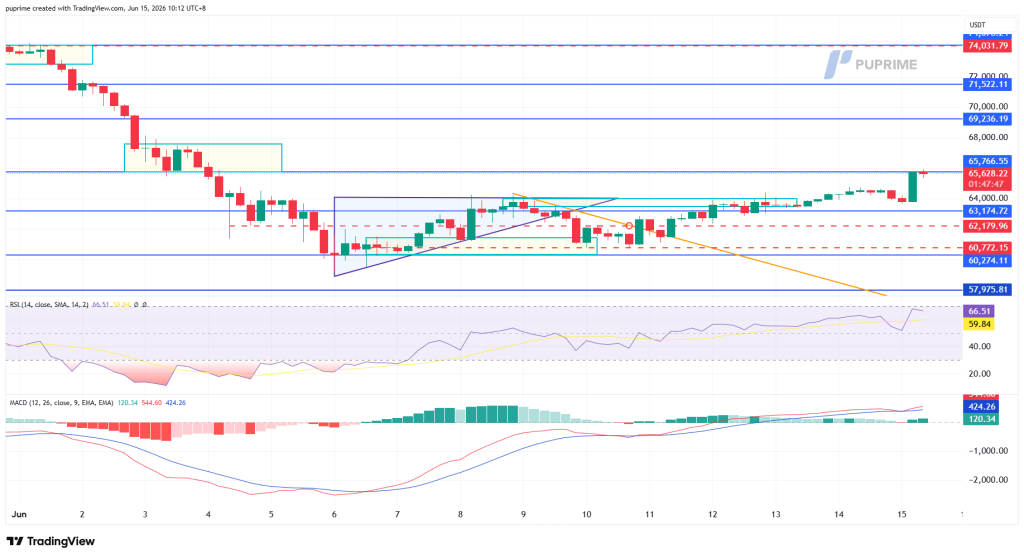The height and width of the screenshot is (558, 1024).
Task: Select the 71,522.11 price level label
Action: (x=987, y=84)
